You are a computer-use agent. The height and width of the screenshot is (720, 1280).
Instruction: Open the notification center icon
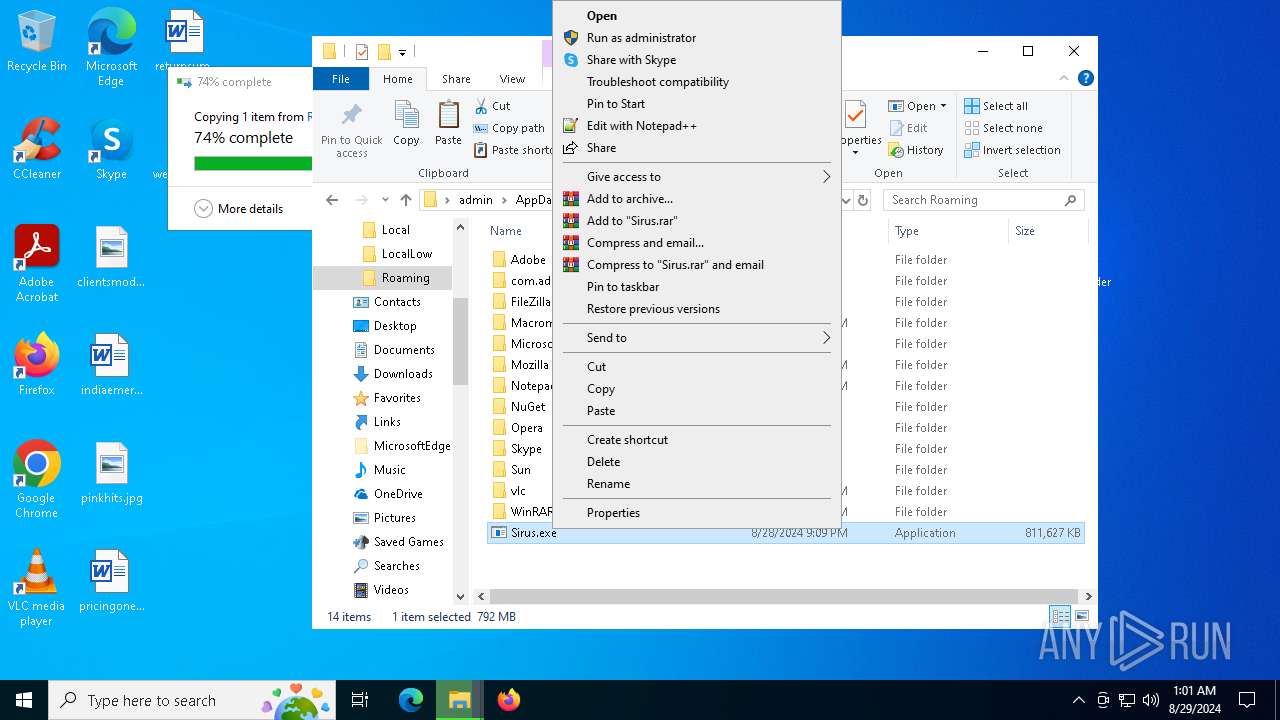pos(1247,700)
